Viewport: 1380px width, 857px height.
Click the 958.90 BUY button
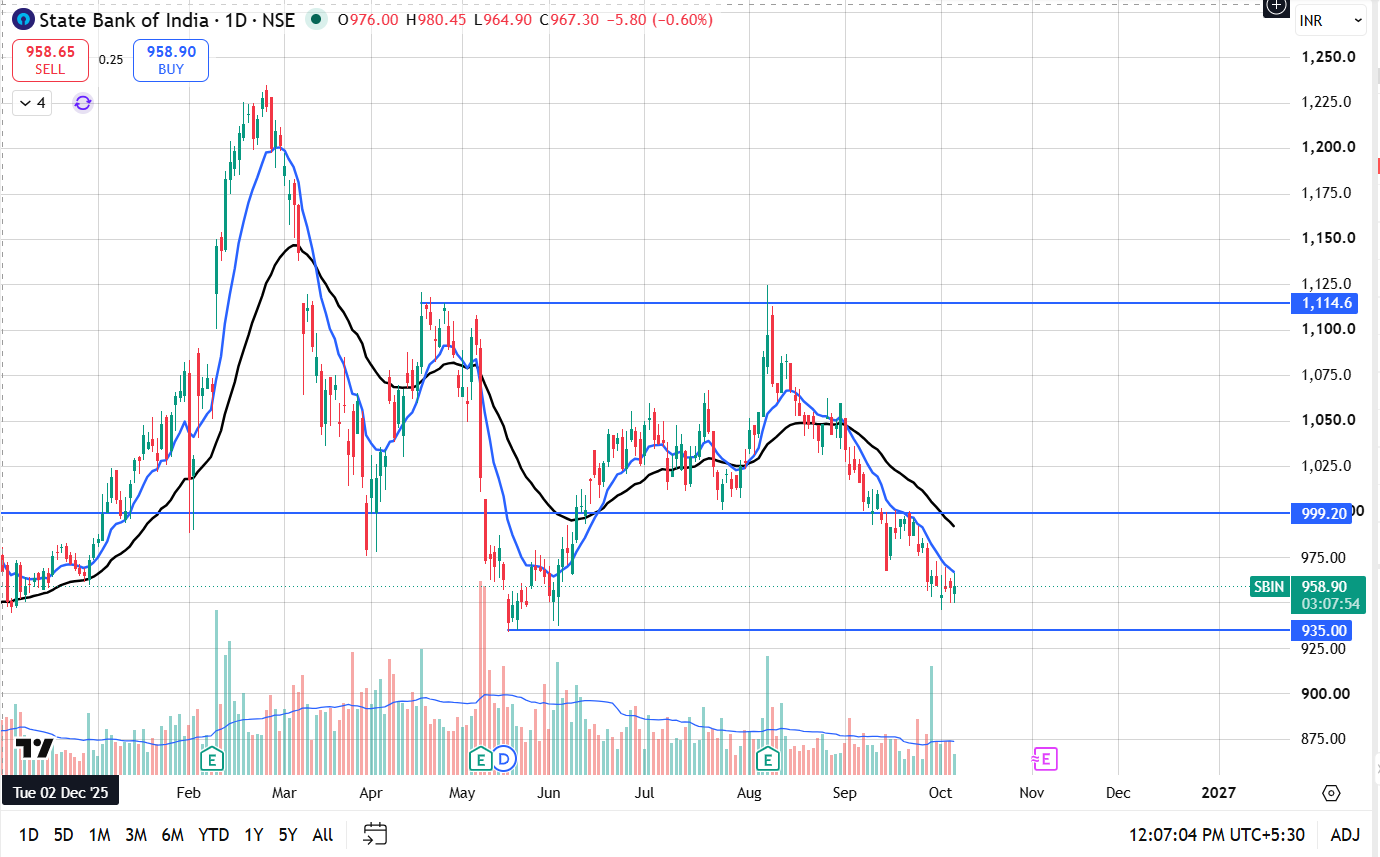[171, 60]
